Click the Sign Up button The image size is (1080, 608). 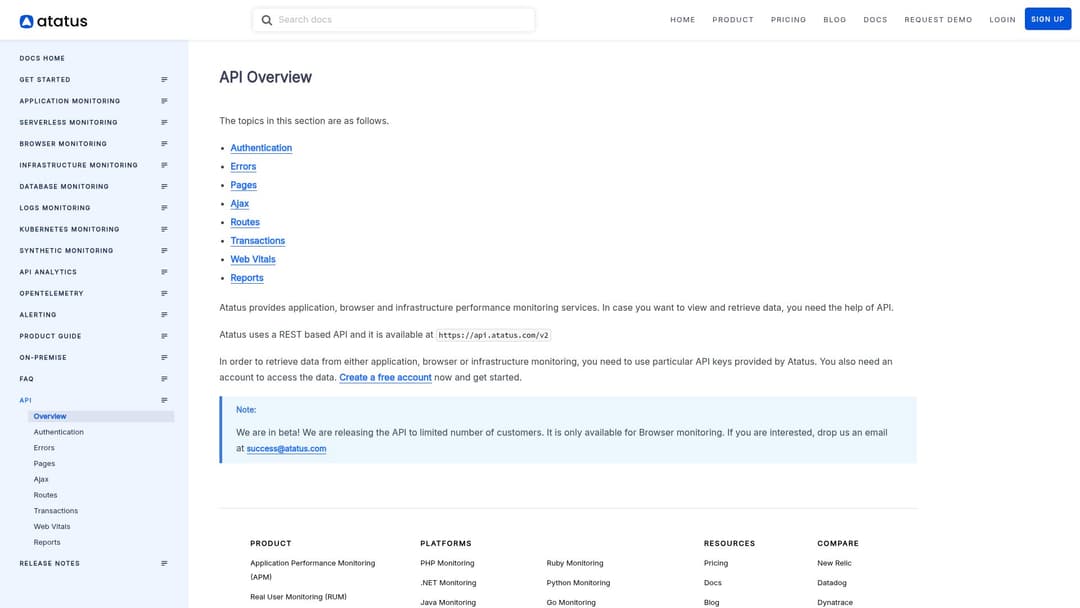1048,19
